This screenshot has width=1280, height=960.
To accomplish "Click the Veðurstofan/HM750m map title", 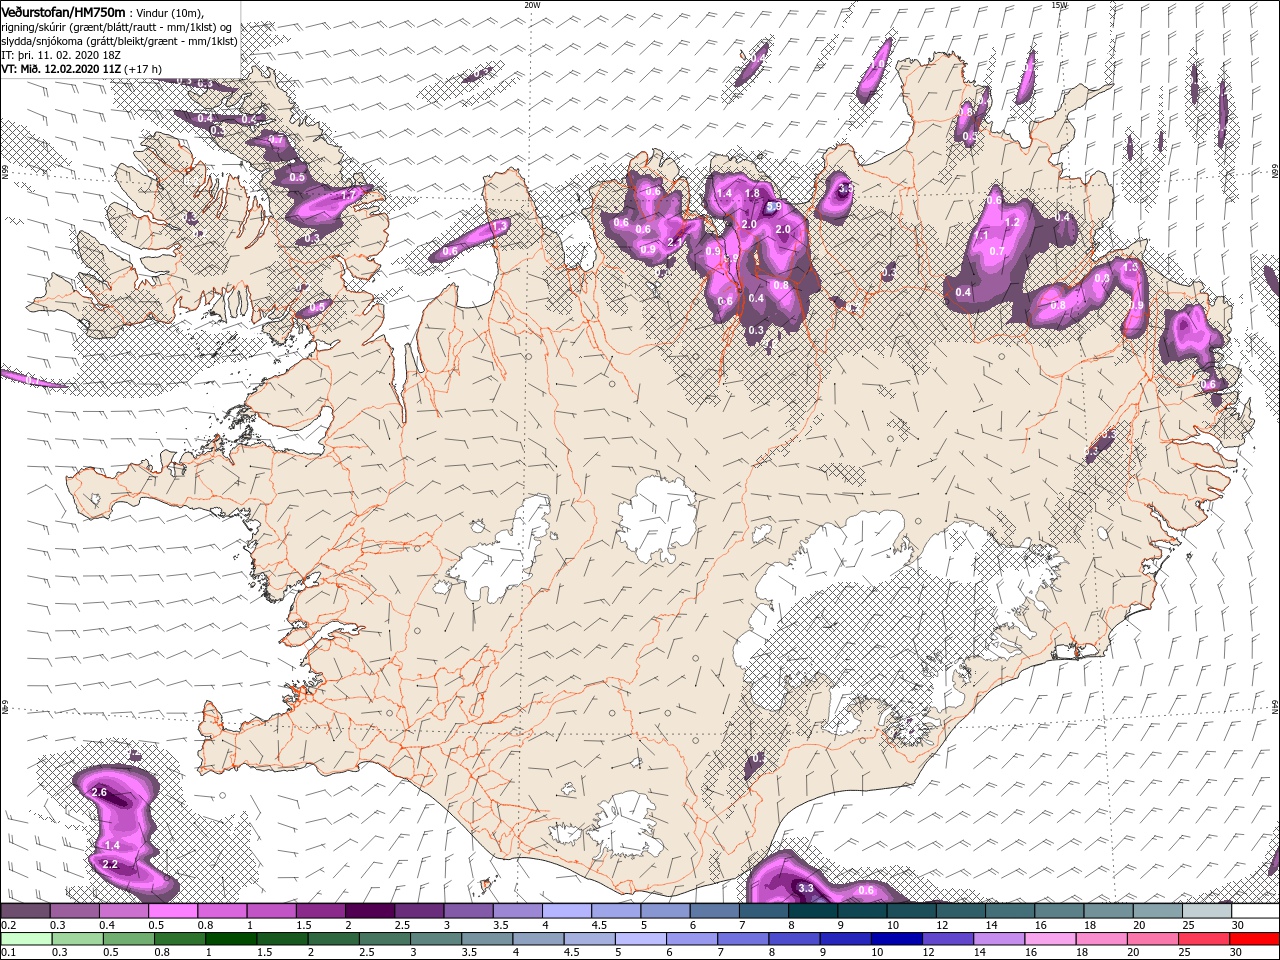I will point(63,11).
